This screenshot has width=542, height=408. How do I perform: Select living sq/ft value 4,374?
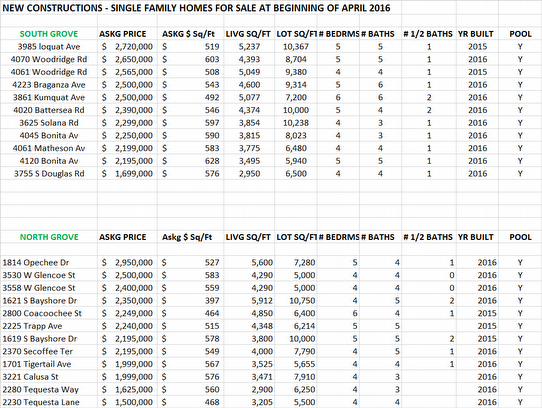249,110
